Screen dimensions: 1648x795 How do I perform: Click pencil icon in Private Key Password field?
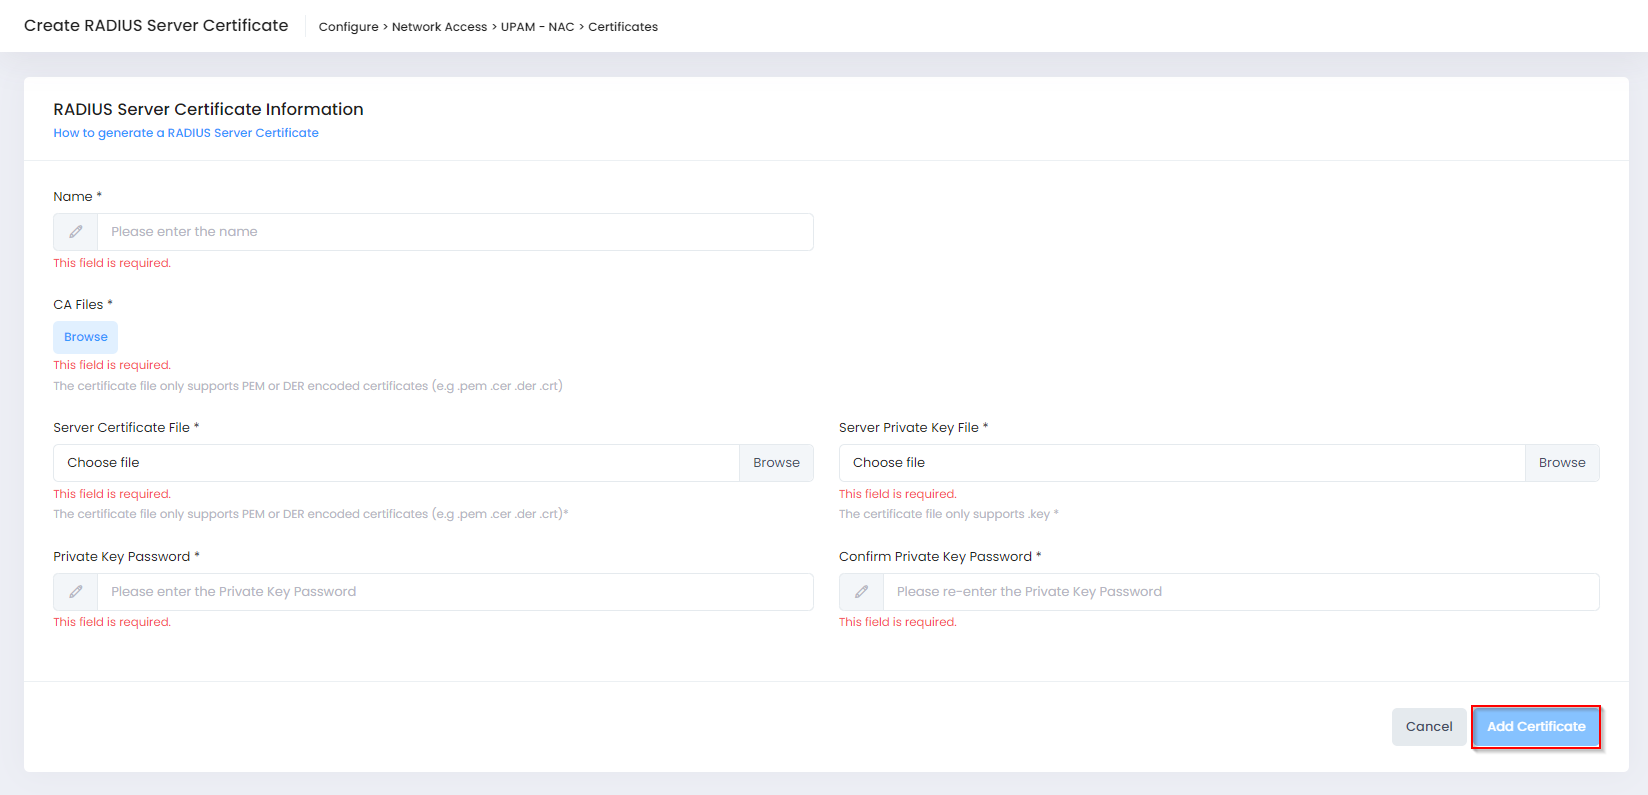click(75, 592)
